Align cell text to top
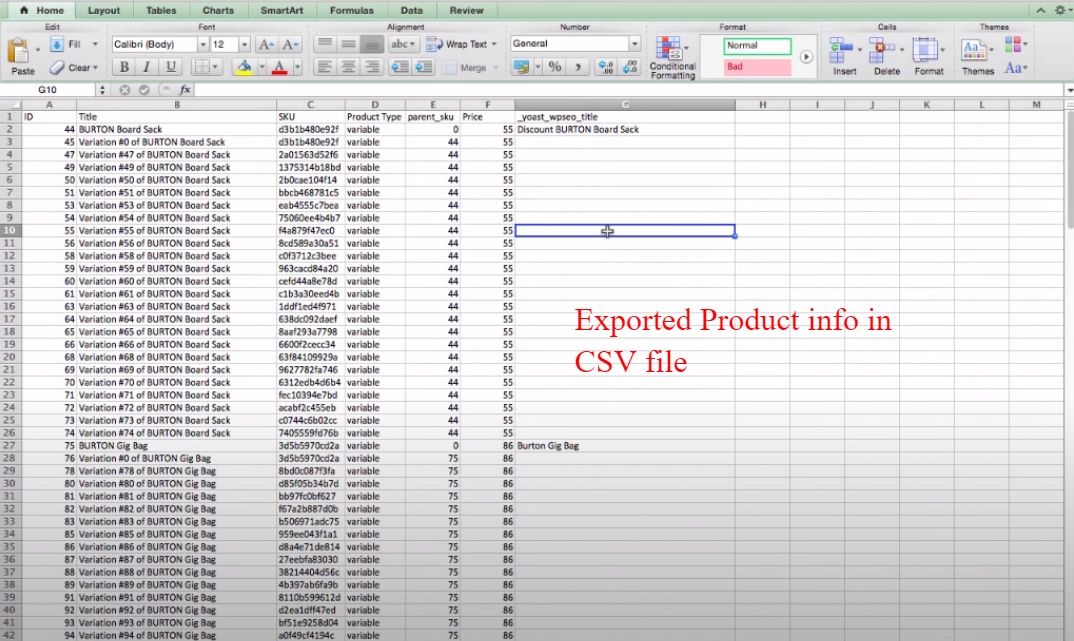 [x=325, y=45]
